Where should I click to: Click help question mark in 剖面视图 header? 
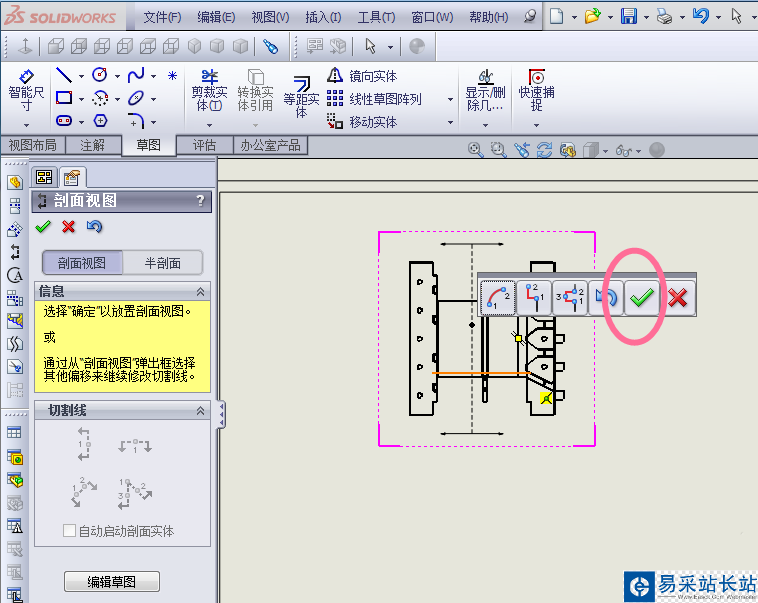(200, 200)
